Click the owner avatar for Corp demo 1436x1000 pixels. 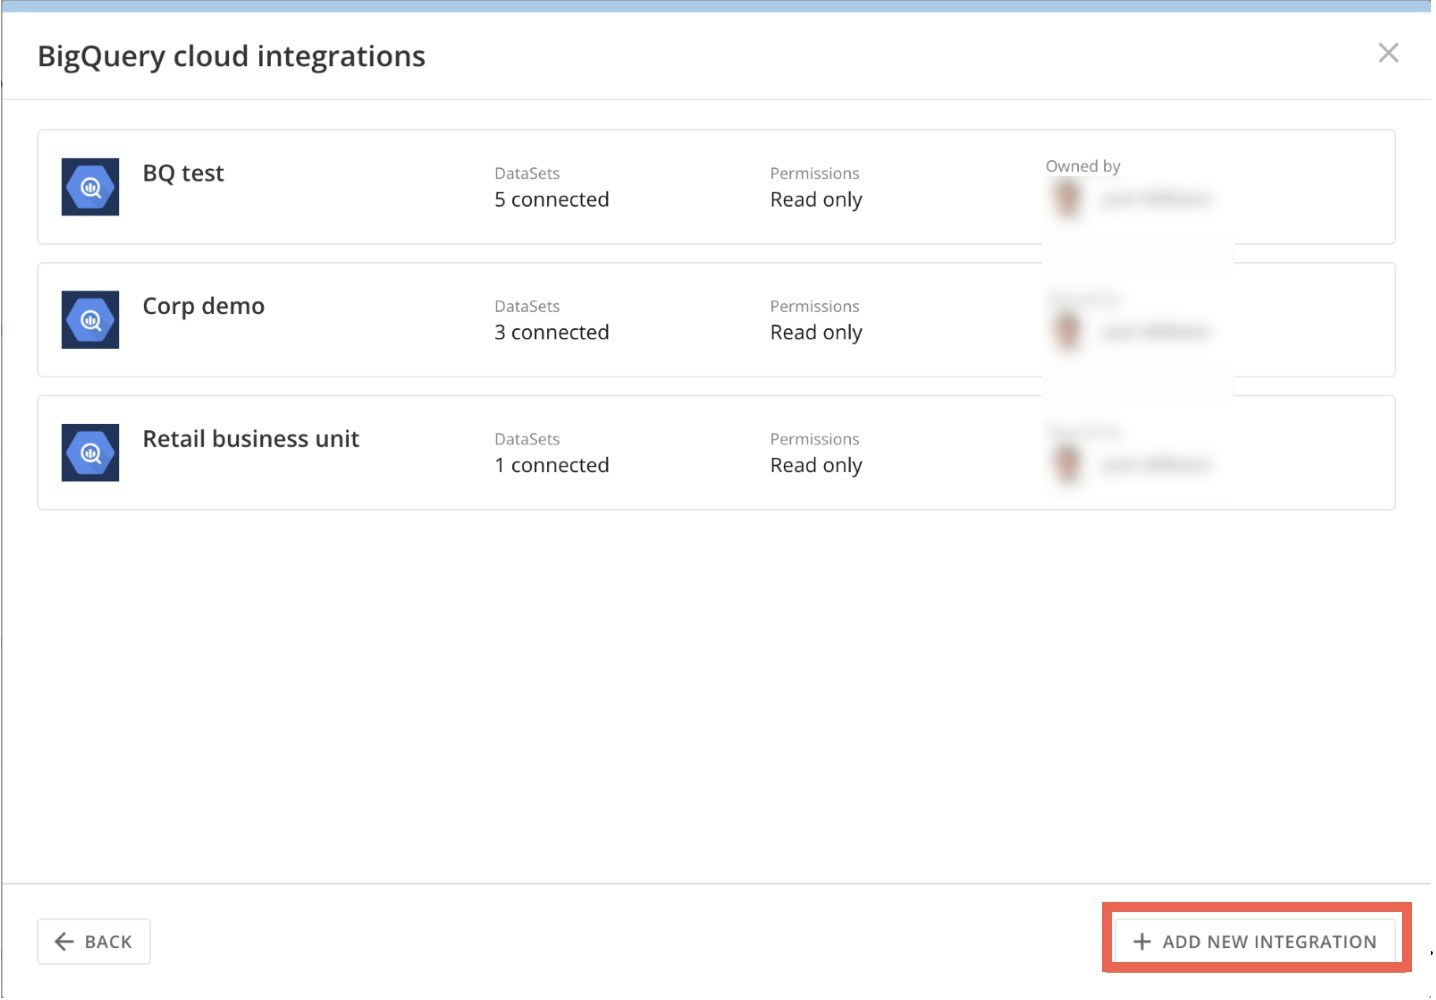1067,331
